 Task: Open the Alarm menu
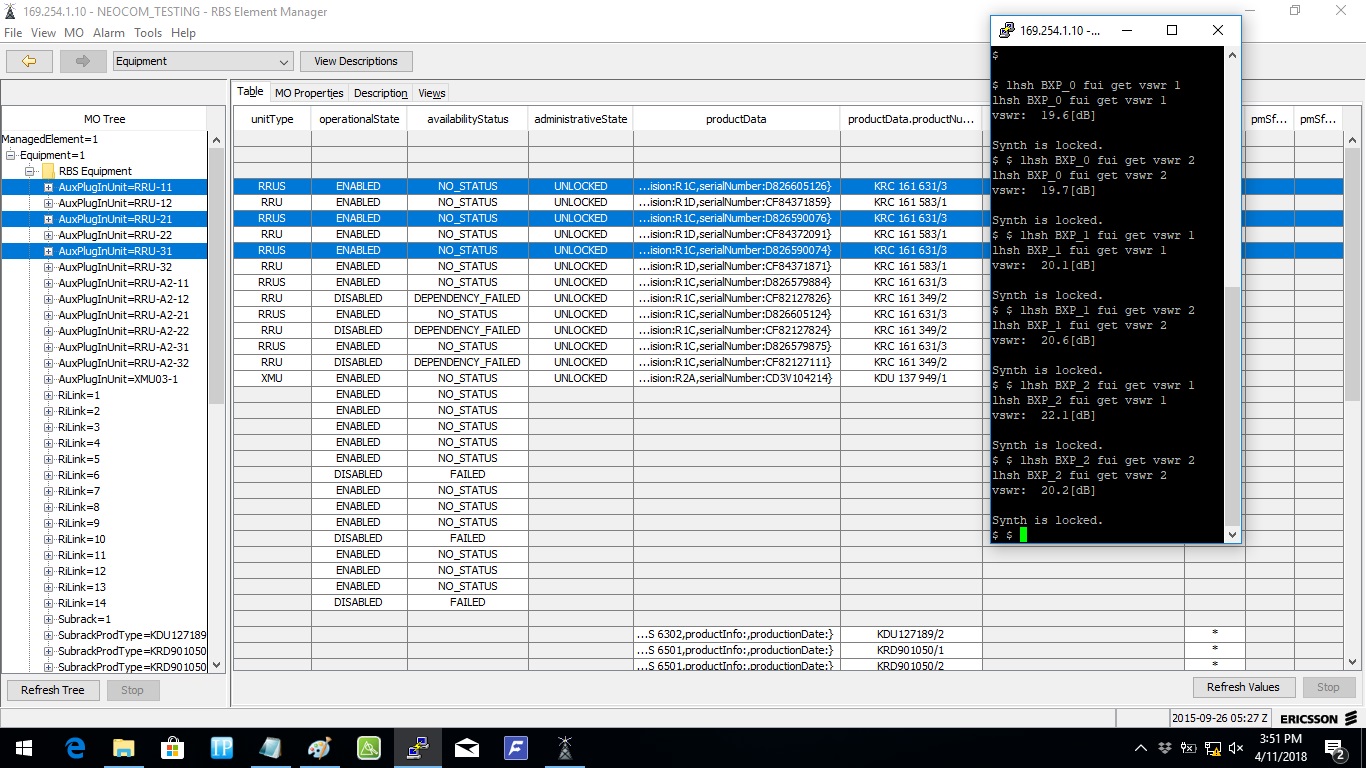point(109,33)
